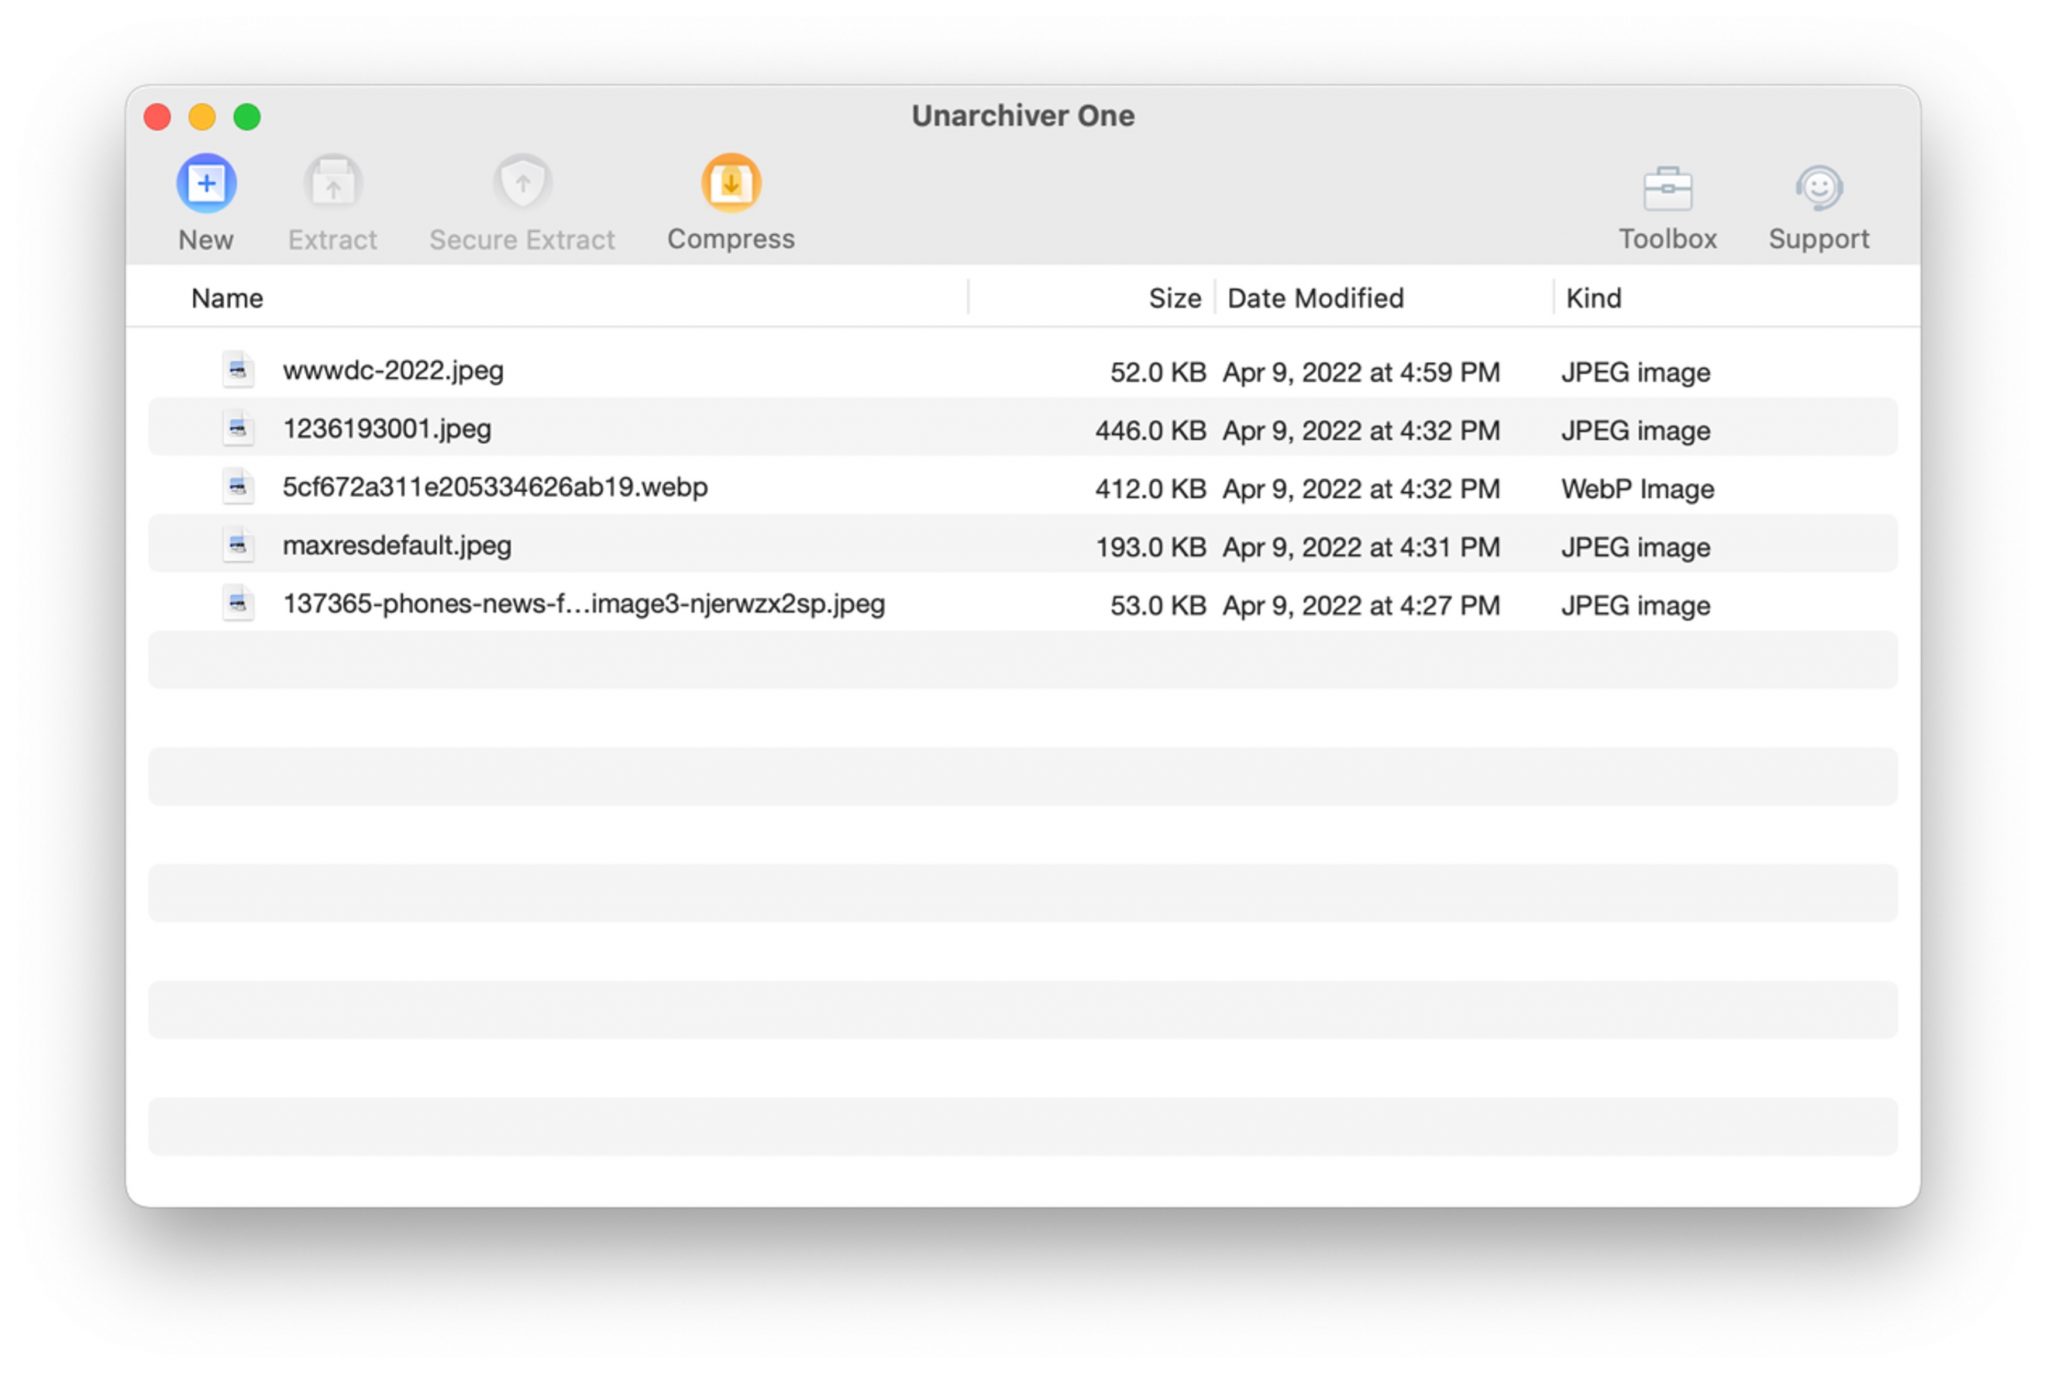This screenshot has height=1376, width=2048.
Task: Click the green fullscreen window button
Action: tap(247, 117)
